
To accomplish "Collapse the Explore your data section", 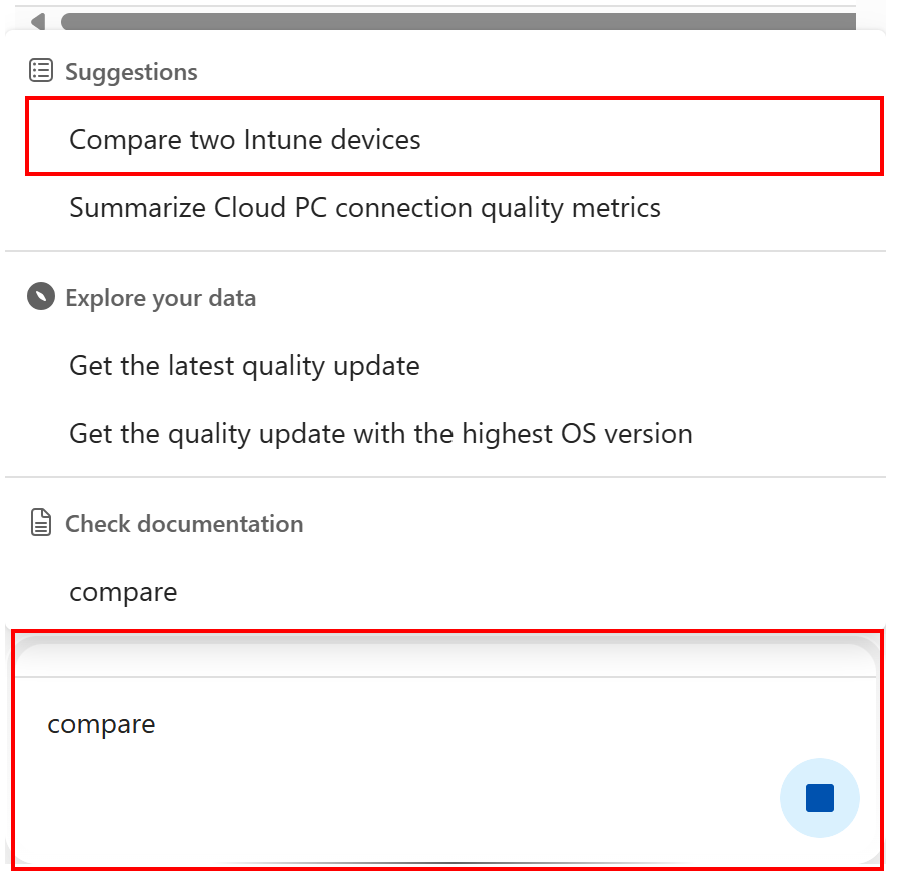I will pyautogui.click(x=160, y=297).
